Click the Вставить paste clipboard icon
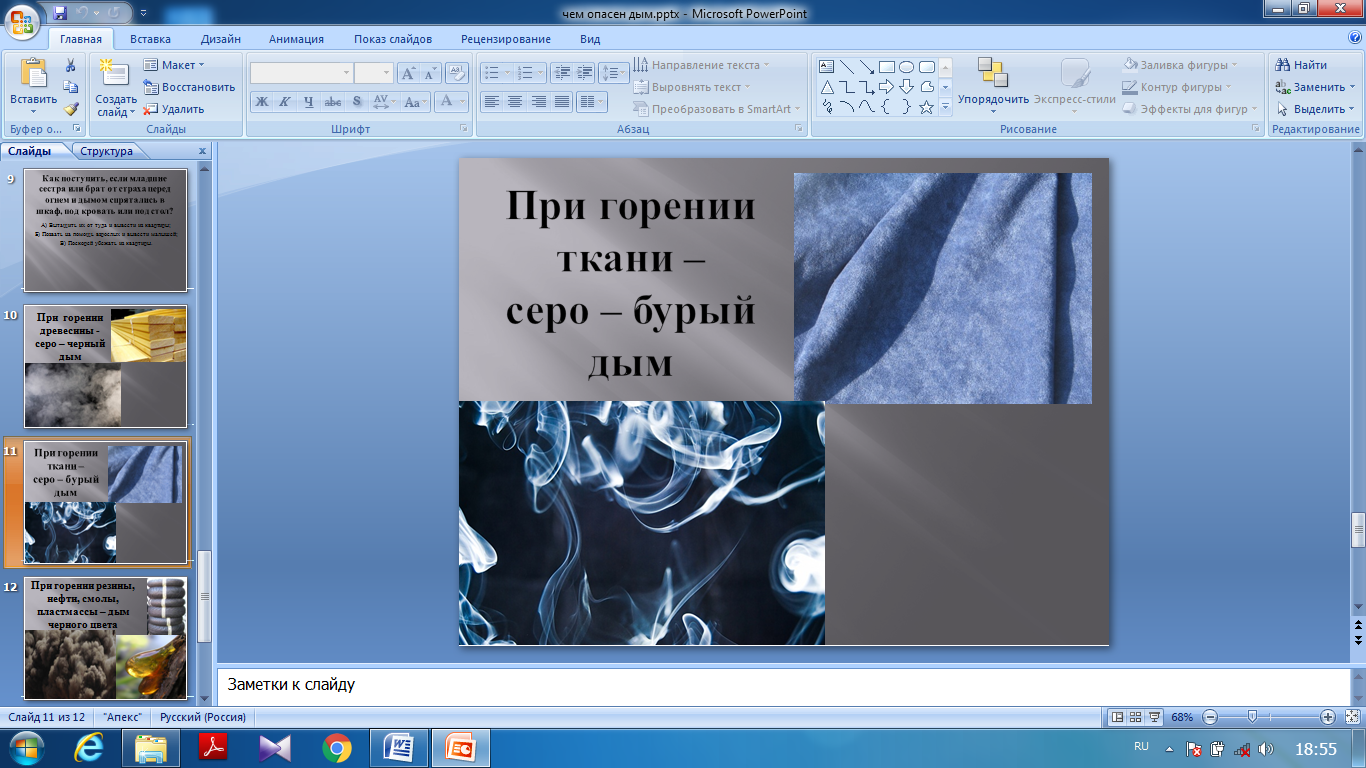1366x768 pixels. [x=33, y=74]
